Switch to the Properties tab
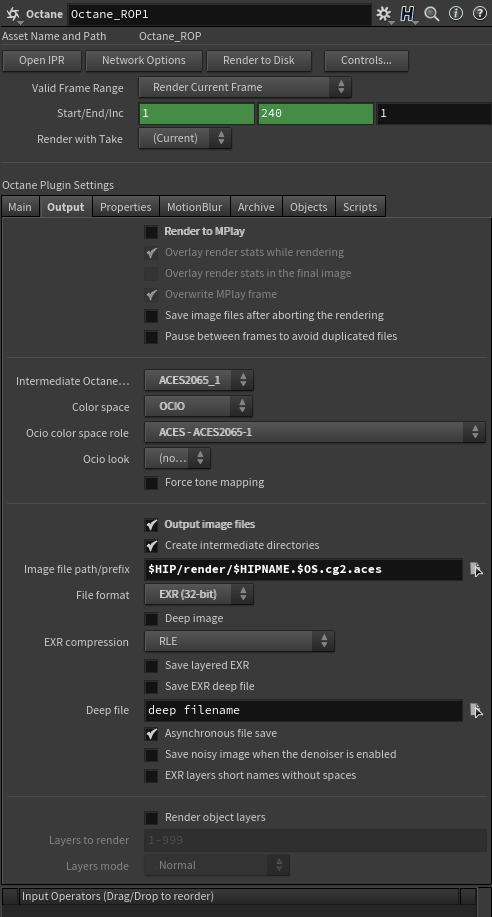This screenshot has height=917, width=492. coord(126,207)
